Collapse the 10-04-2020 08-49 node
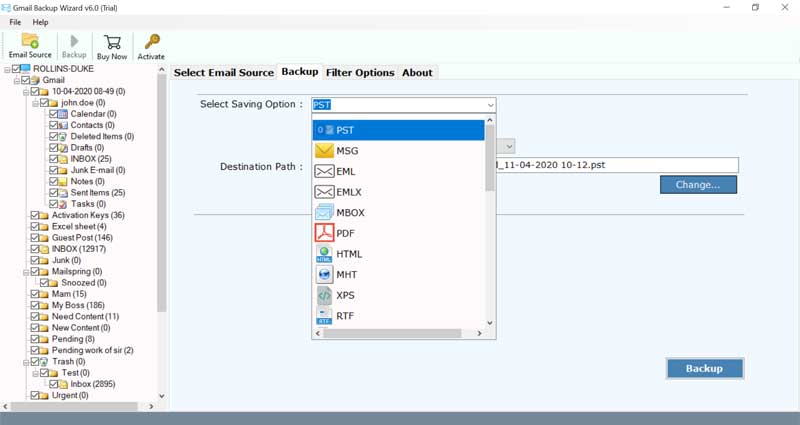Image resolution: width=800 pixels, height=425 pixels. pyautogui.click(x=26, y=92)
